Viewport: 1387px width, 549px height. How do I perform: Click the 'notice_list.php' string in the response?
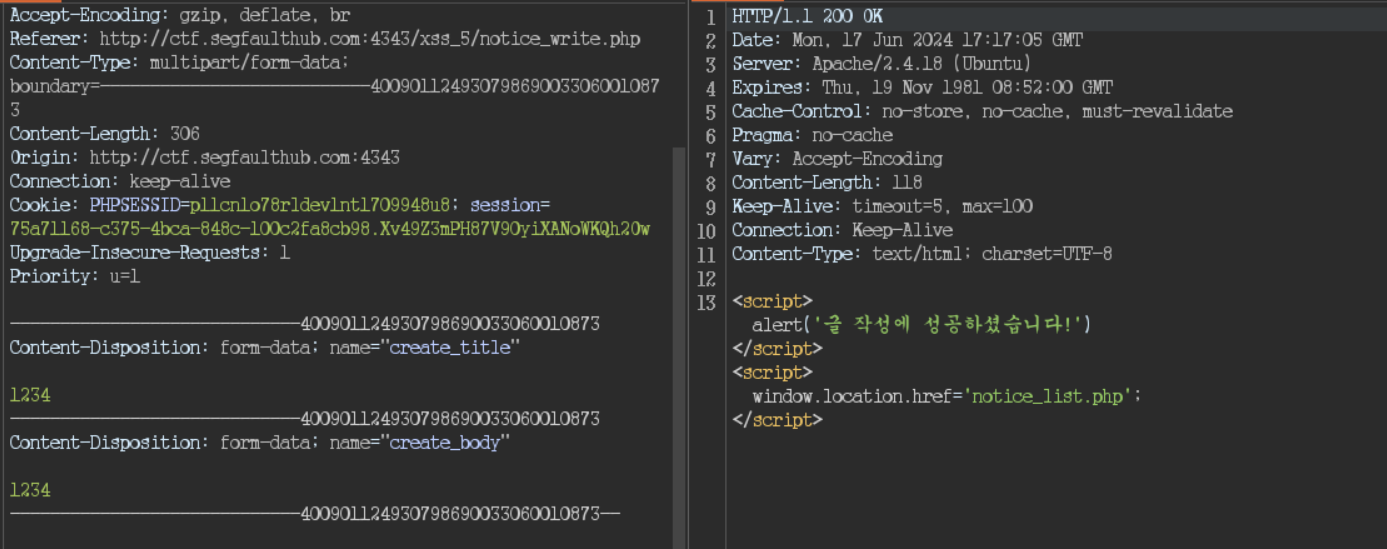(1047, 396)
